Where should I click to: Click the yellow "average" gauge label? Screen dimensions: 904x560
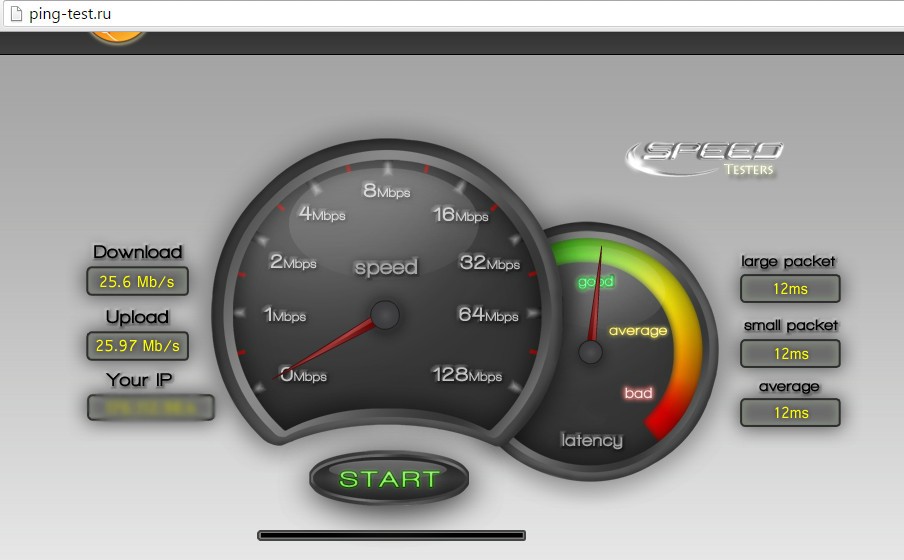(638, 331)
